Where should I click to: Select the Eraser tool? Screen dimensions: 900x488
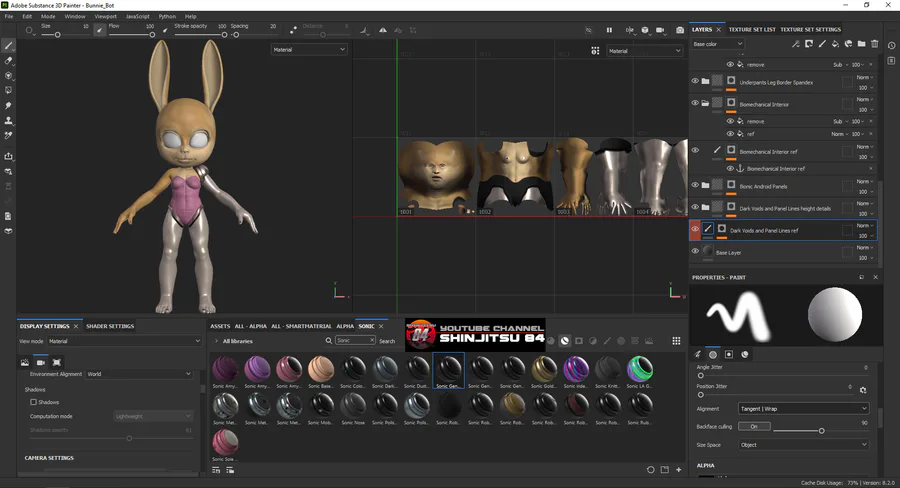[x=9, y=60]
